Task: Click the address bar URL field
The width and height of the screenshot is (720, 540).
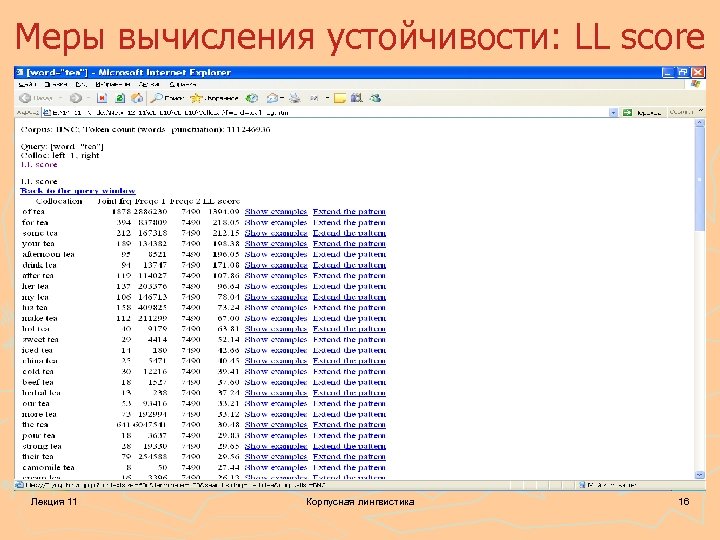Action: click(x=328, y=112)
